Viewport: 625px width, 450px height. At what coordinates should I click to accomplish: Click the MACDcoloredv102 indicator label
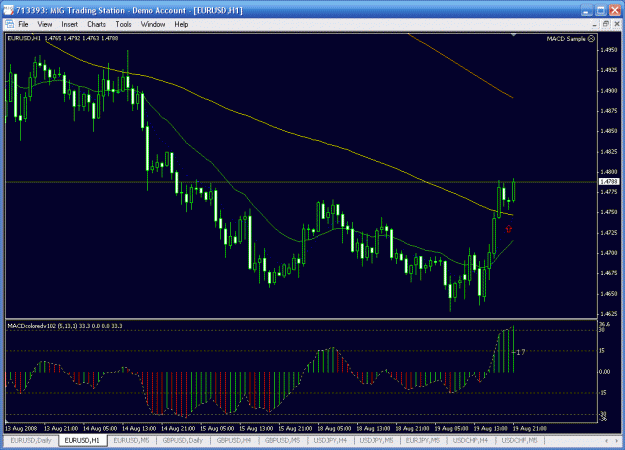(65, 326)
